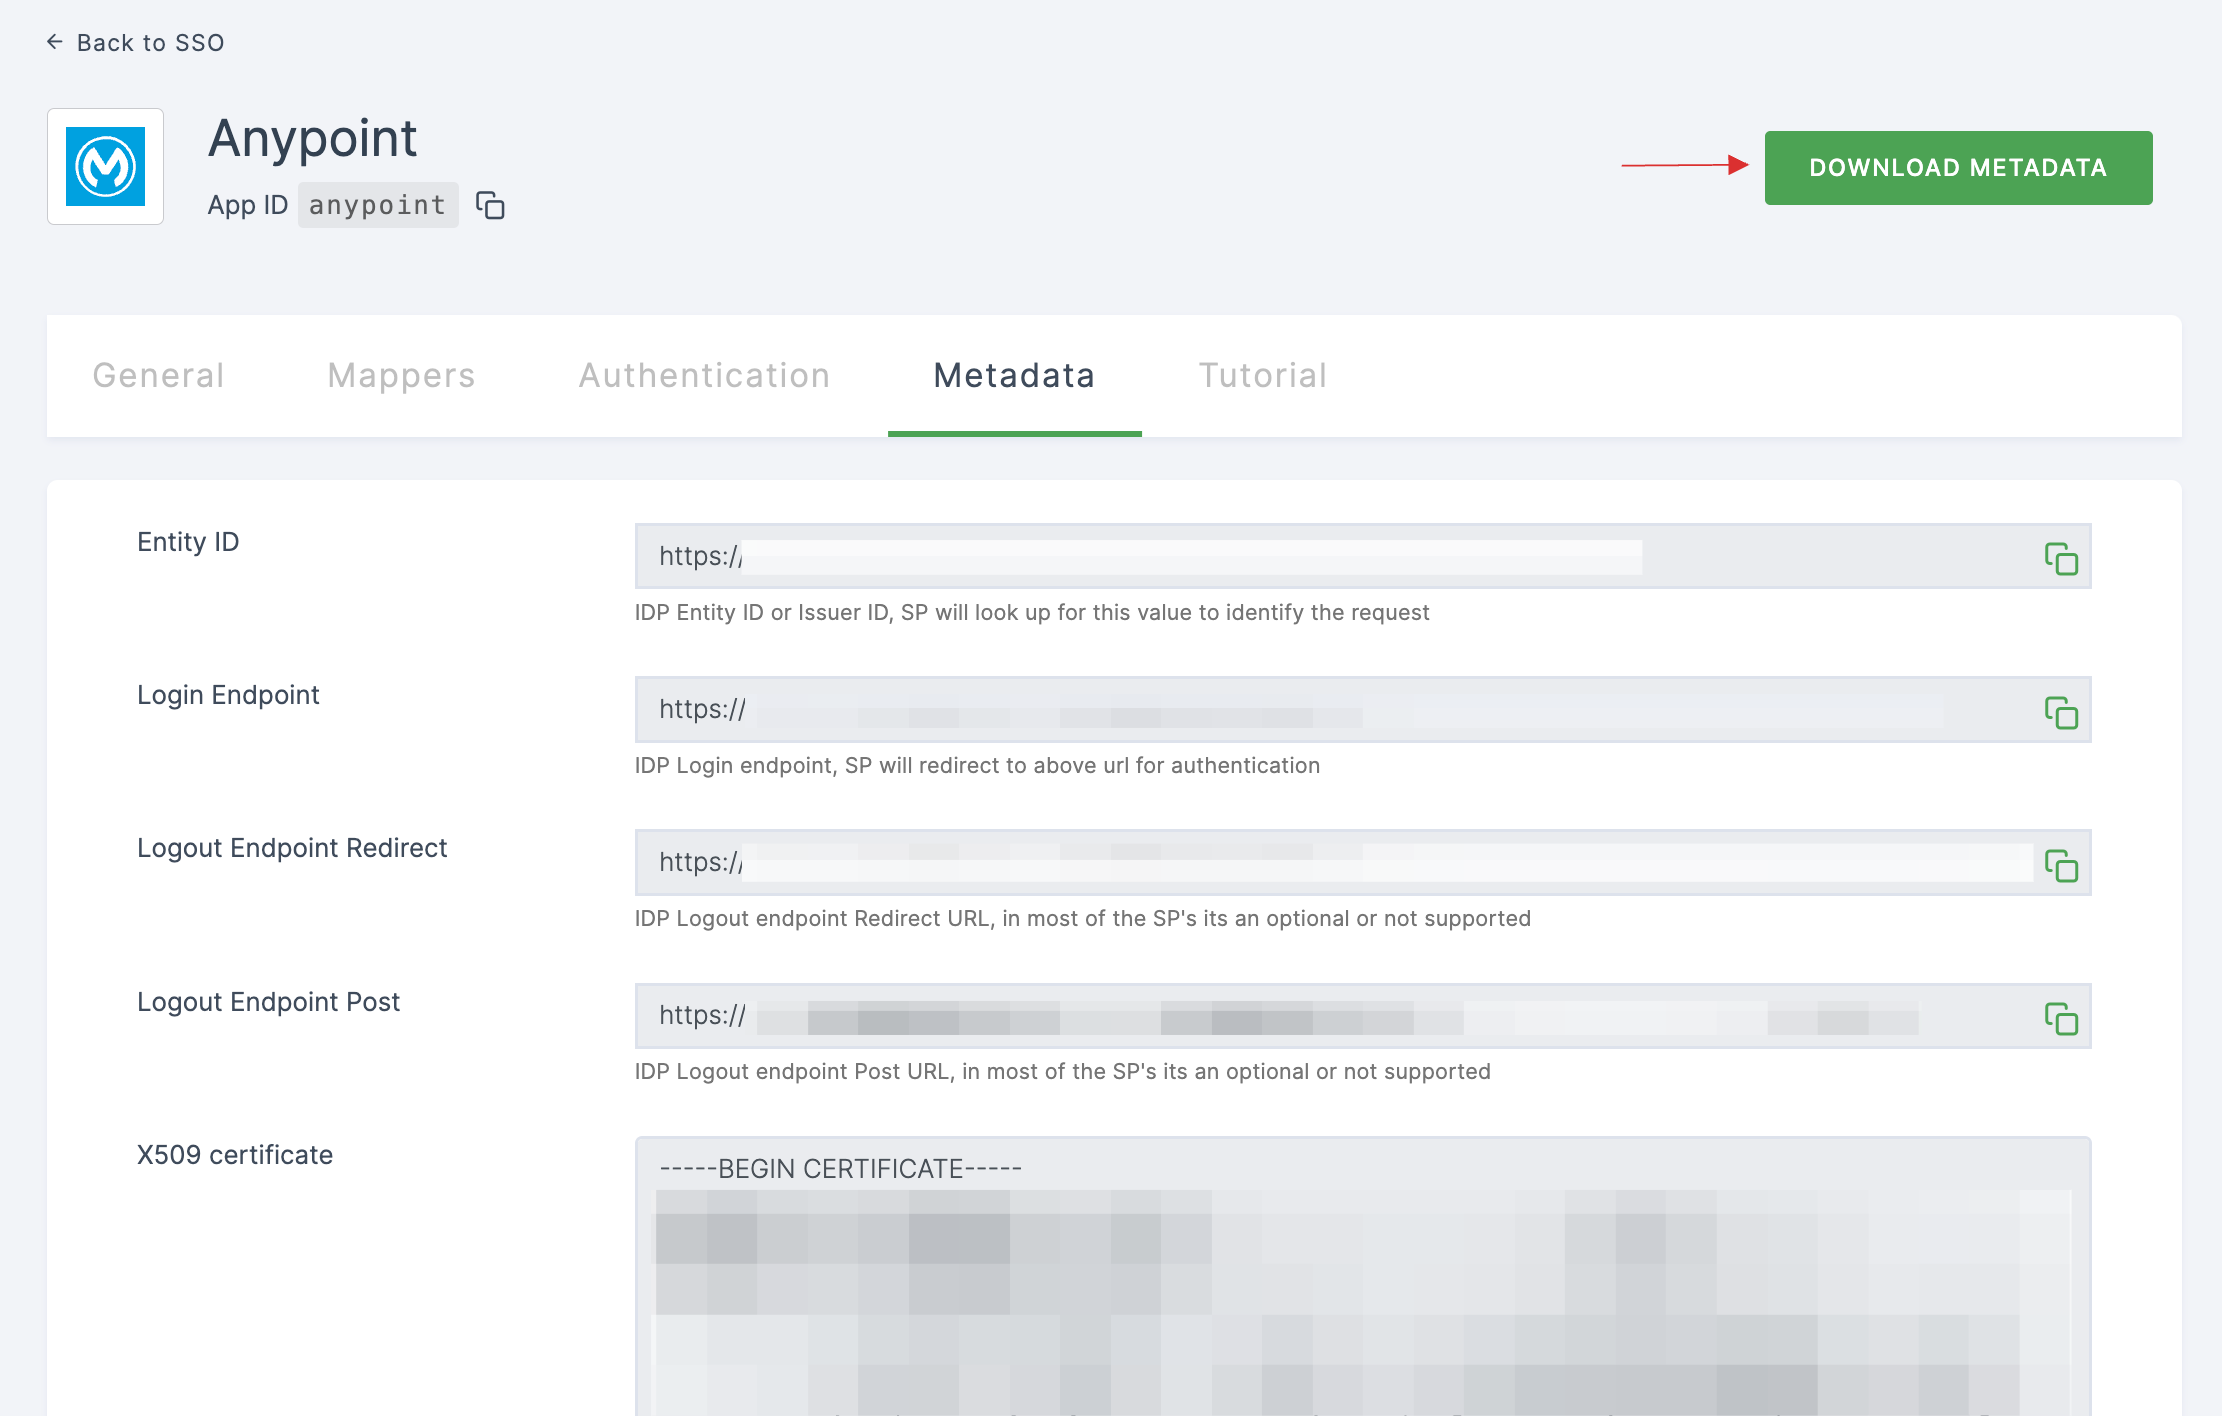2222x1416 pixels.
Task: Copy the Login Endpoint URL
Action: (x=2061, y=712)
